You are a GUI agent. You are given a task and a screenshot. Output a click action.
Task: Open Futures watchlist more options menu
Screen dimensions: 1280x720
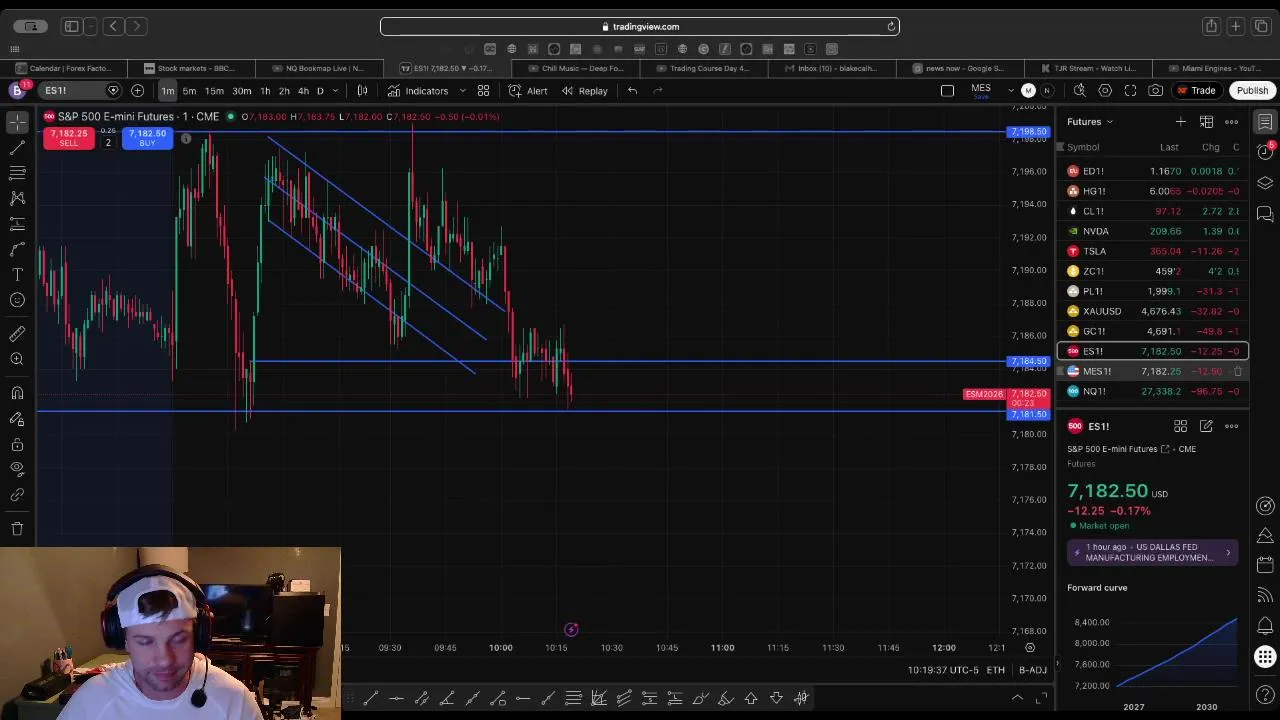(1231, 122)
